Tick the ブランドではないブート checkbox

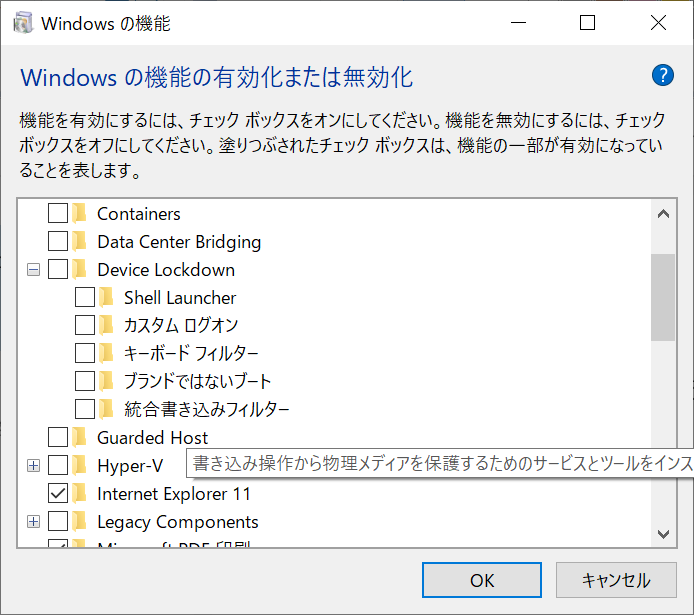coord(85,381)
